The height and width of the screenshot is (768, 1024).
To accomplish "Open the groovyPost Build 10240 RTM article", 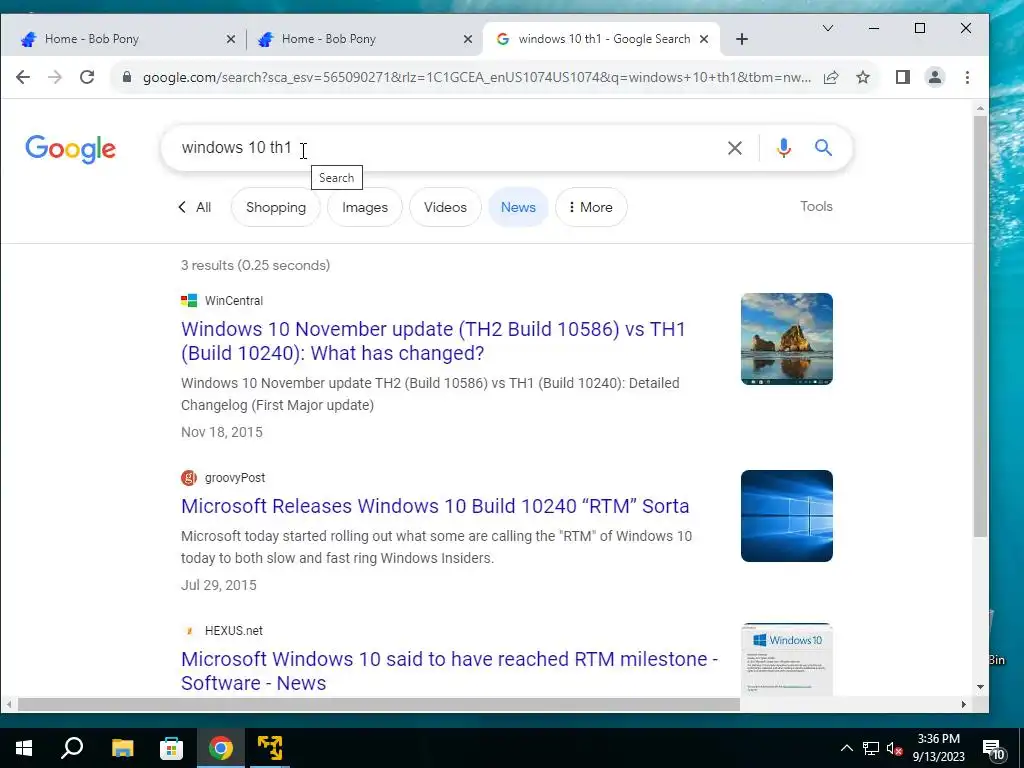I will 435,506.
